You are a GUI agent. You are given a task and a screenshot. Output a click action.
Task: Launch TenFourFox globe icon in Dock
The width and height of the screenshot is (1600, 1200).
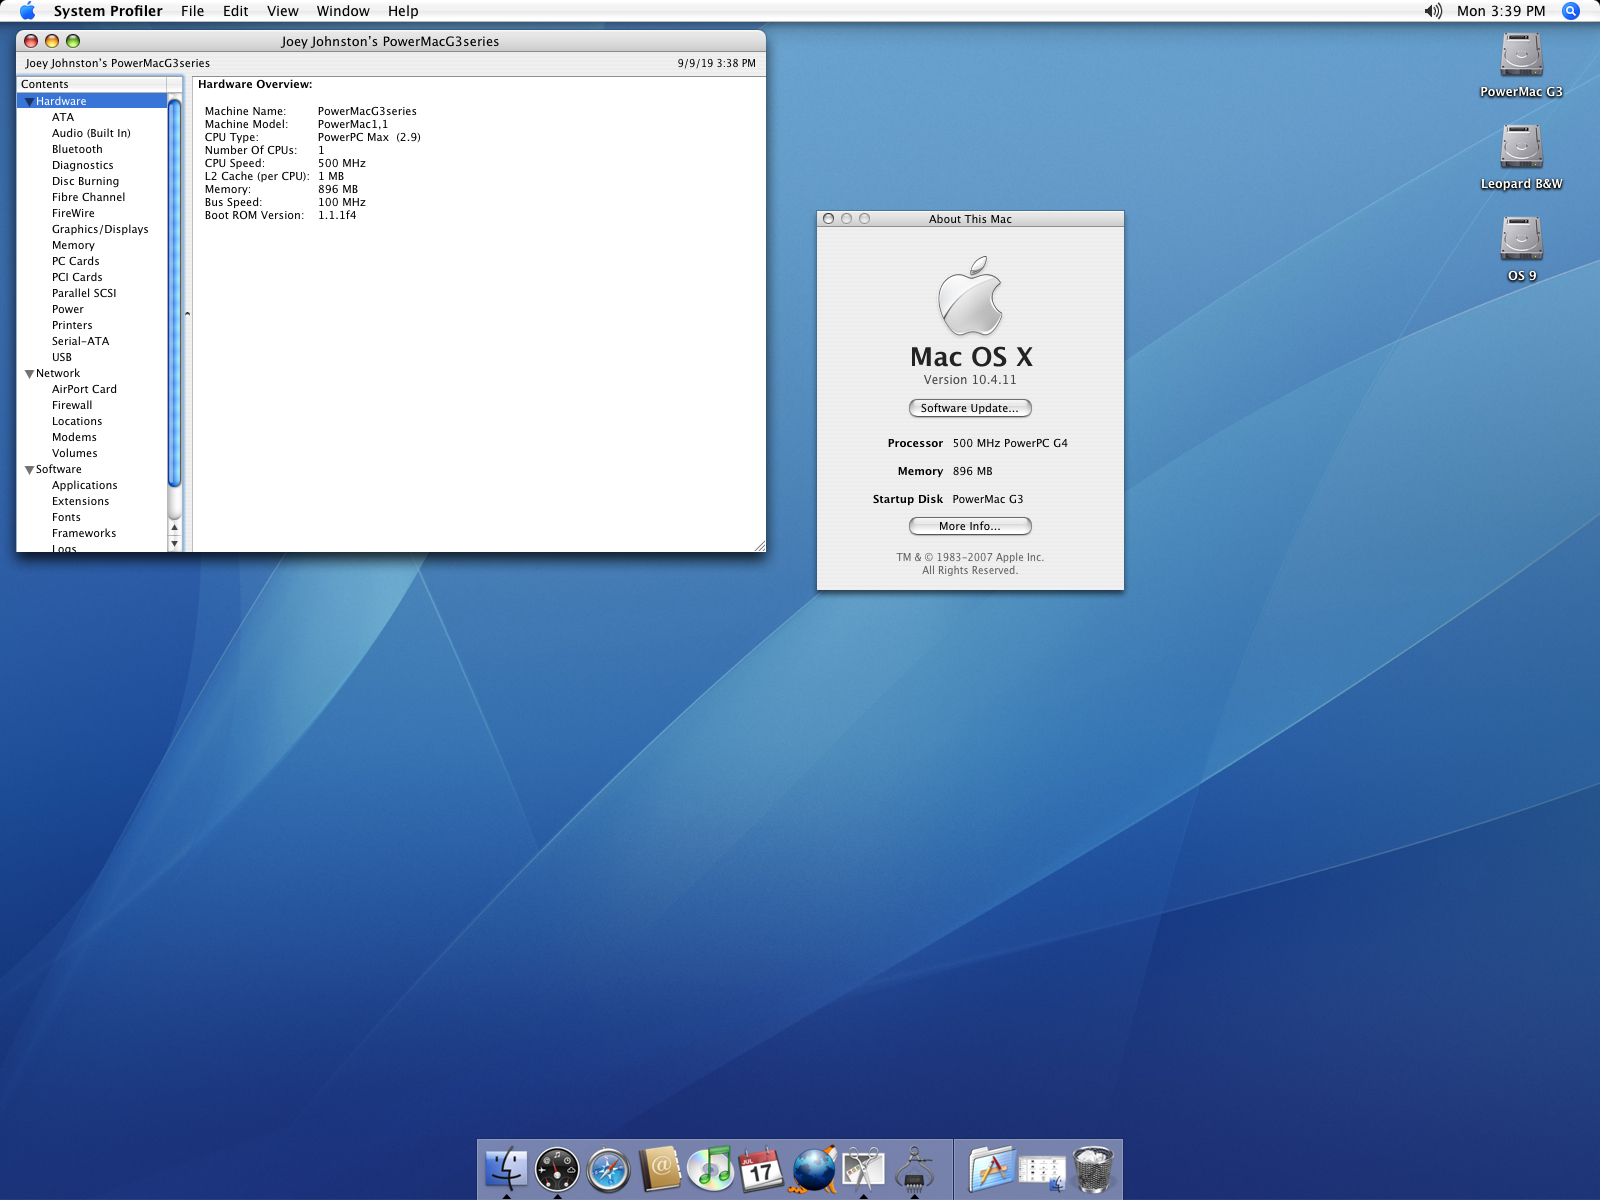point(813,1168)
